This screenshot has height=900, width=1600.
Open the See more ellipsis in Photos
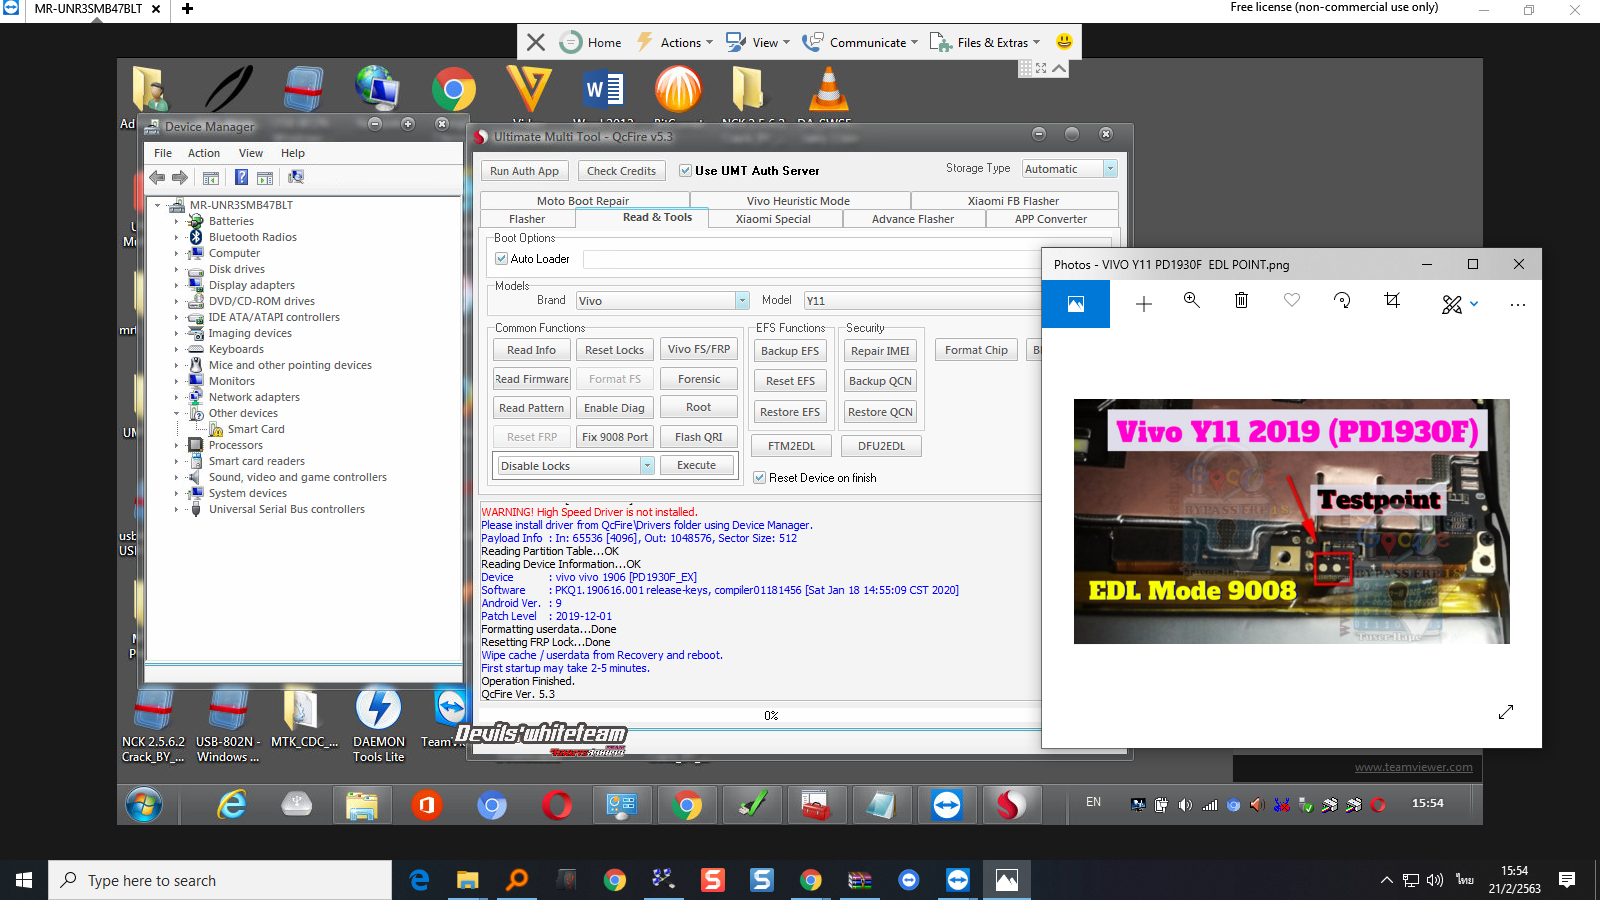tap(1517, 304)
